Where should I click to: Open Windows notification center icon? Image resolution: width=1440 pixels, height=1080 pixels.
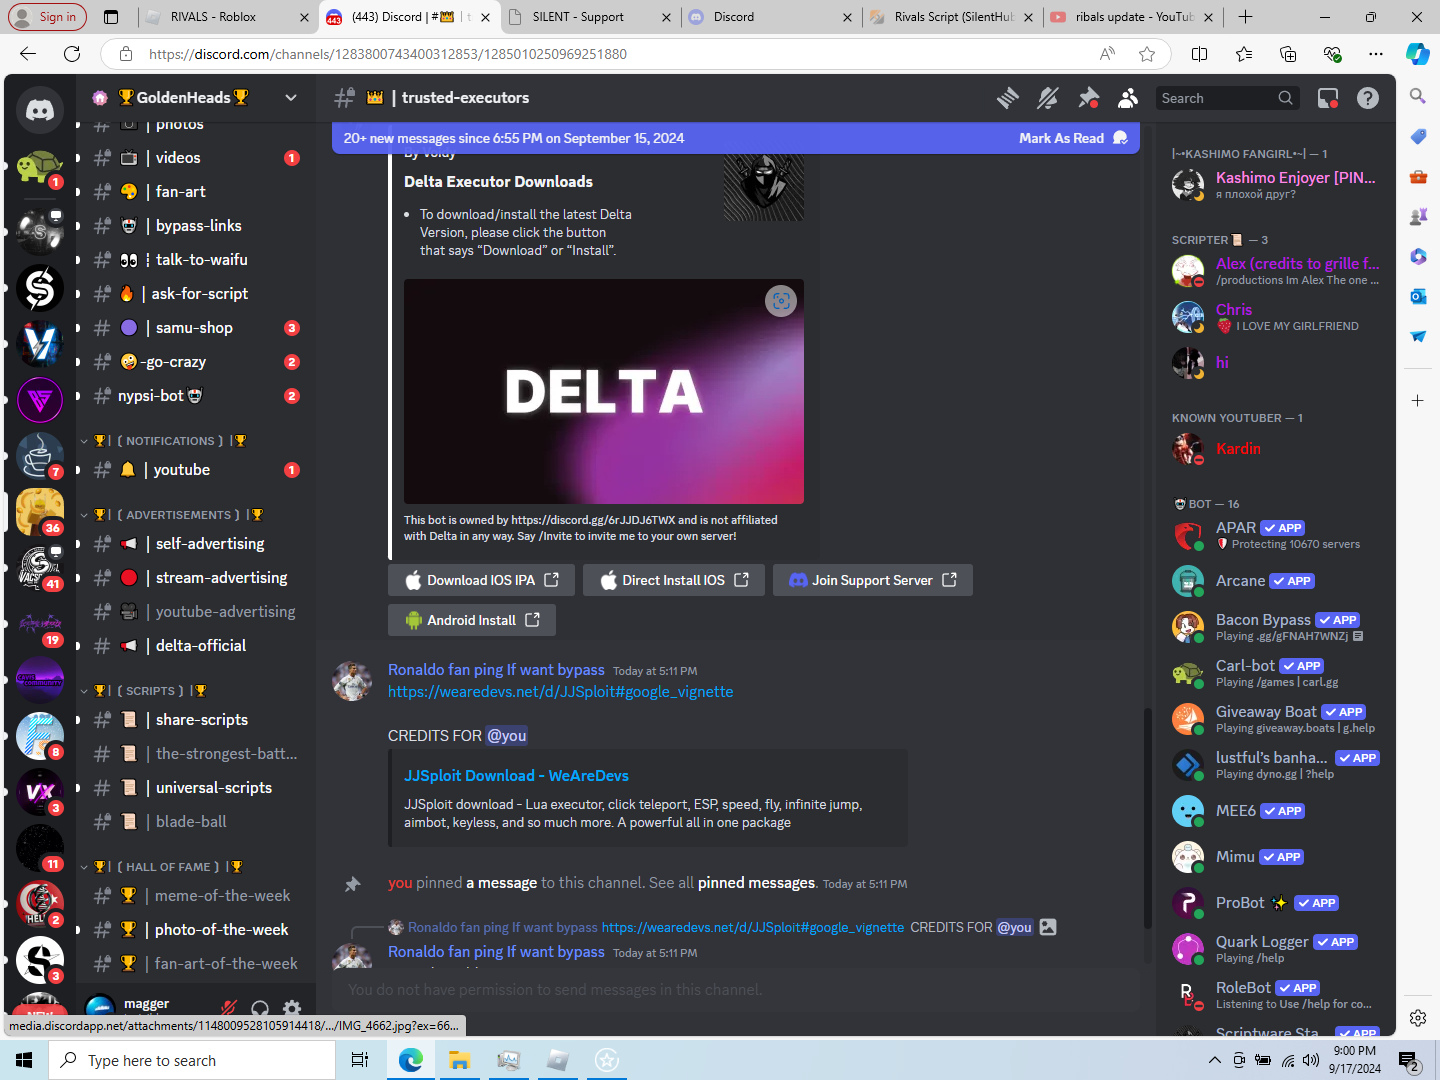point(1408,1060)
